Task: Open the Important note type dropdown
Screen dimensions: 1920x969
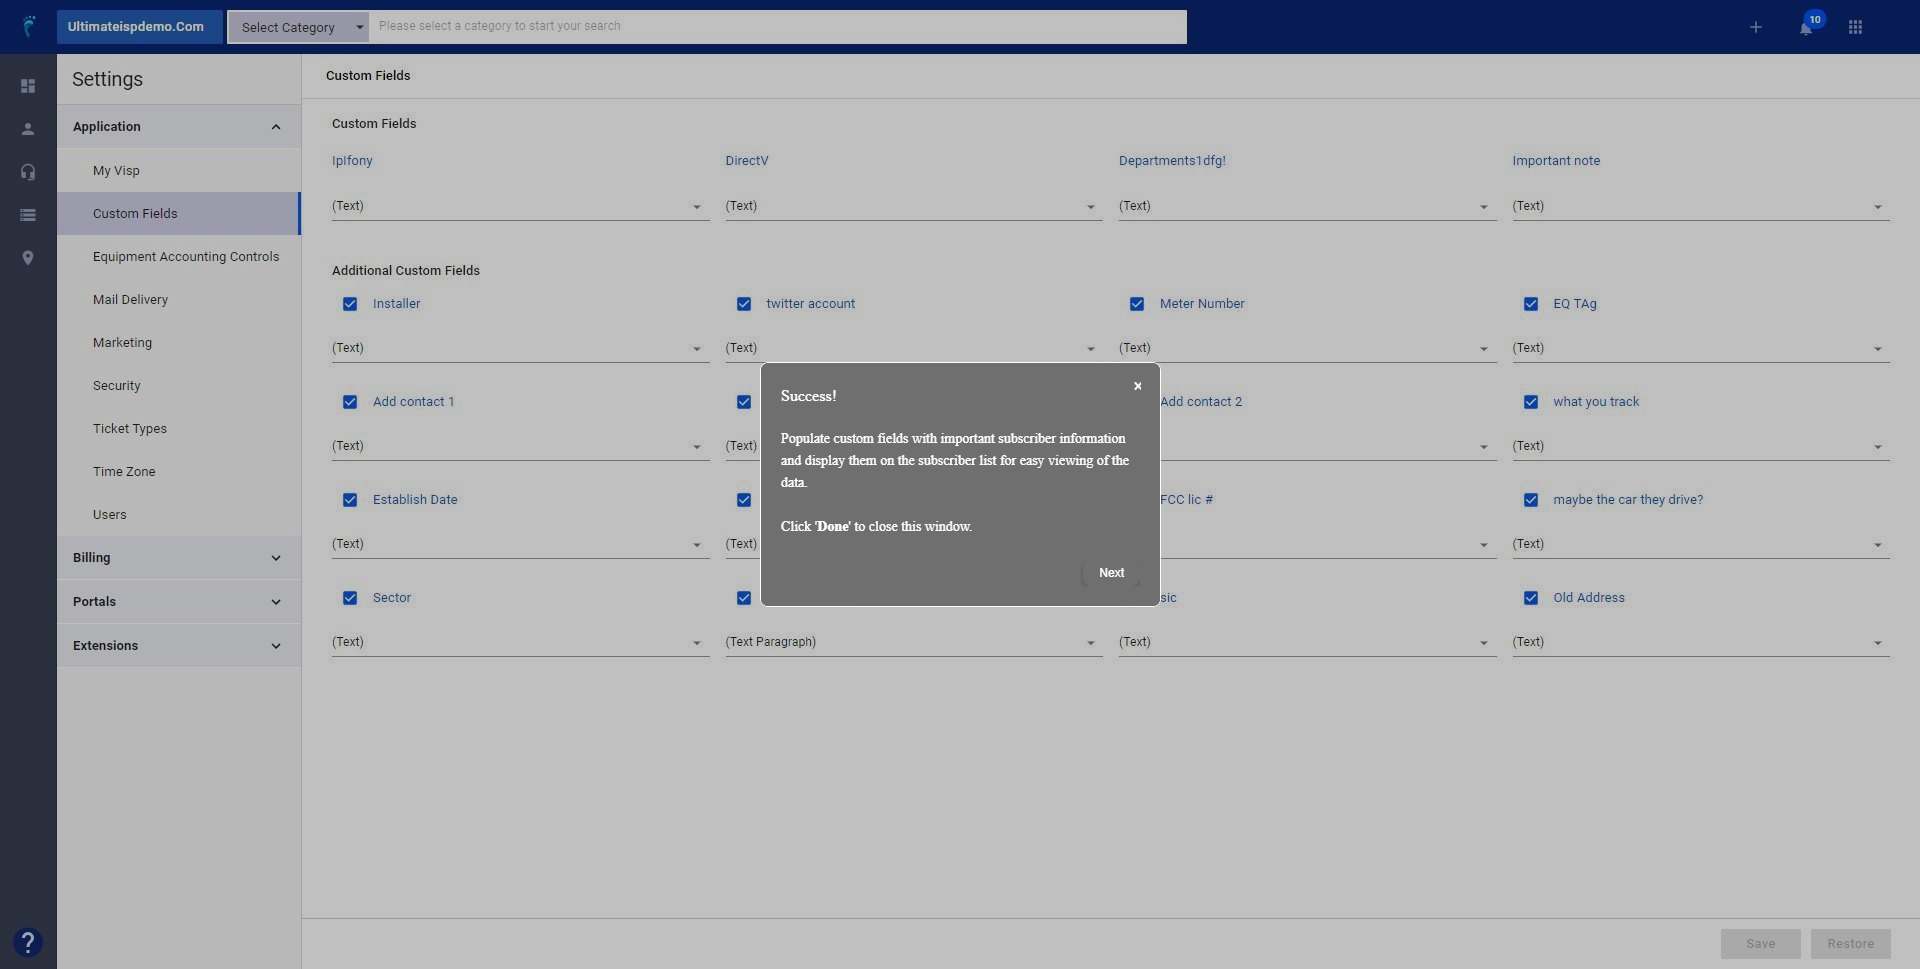Action: pyautogui.click(x=1701, y=206)
